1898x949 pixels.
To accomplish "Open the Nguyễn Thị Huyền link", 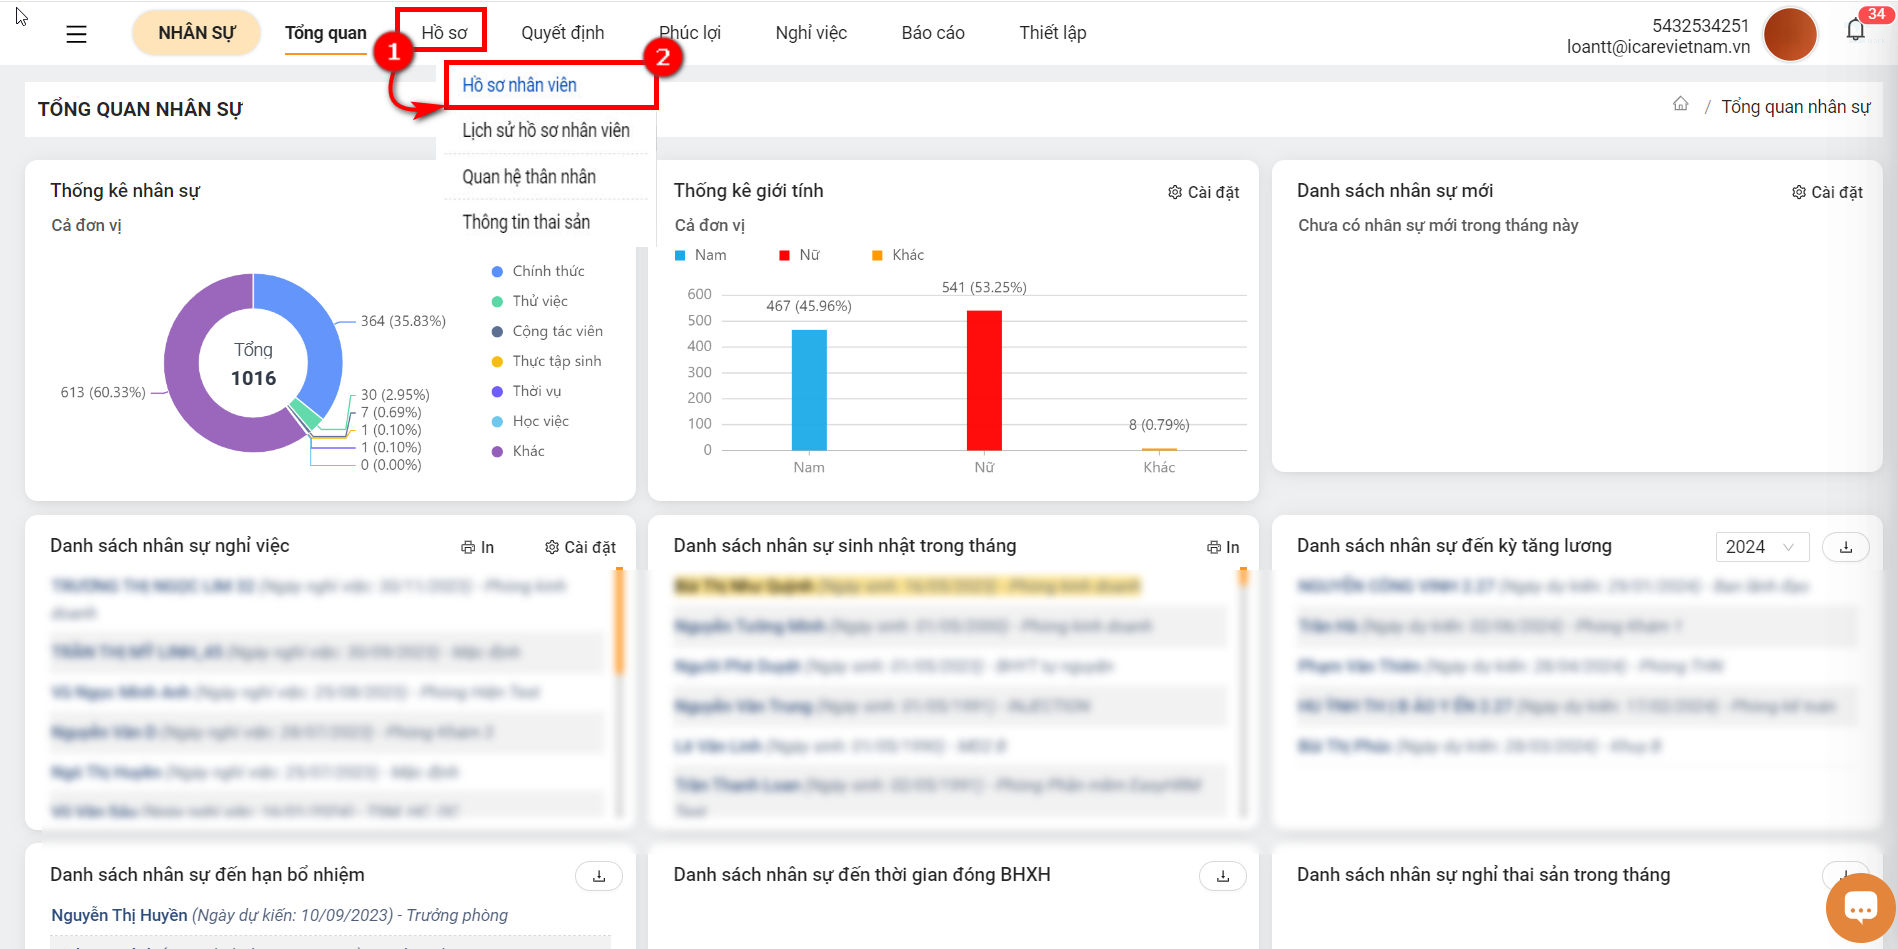I will point(119,915).
